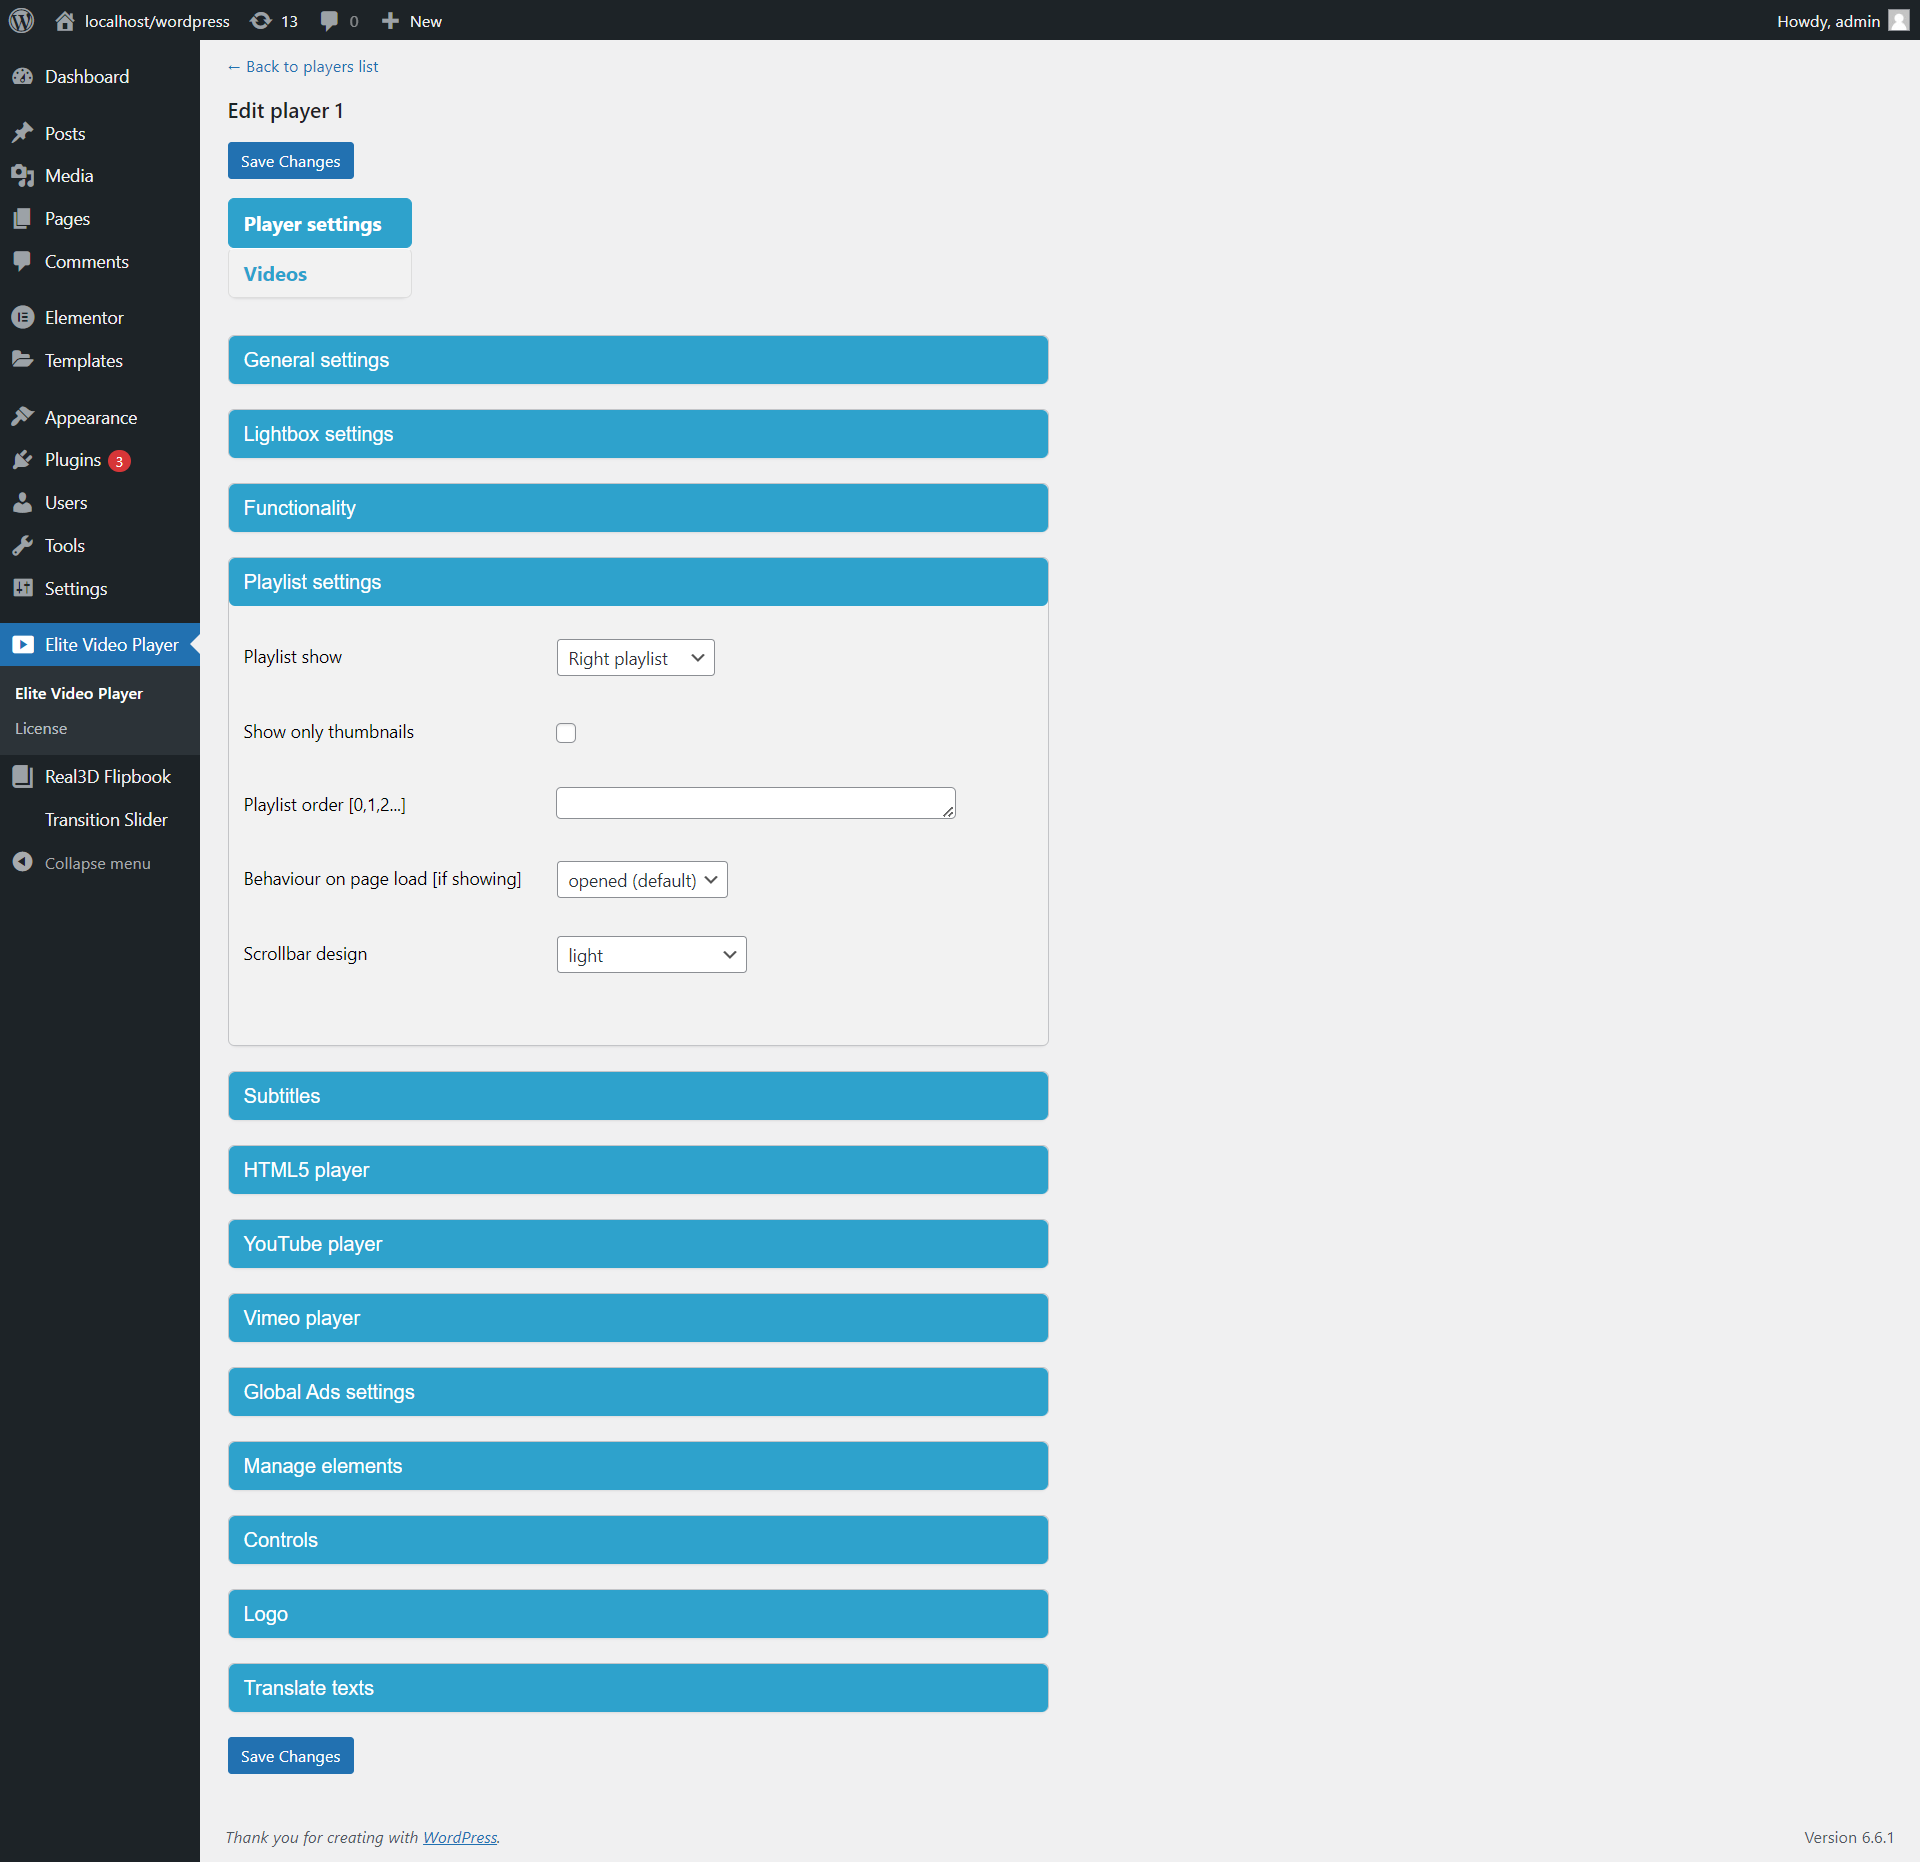Click the admin avatar icon at top right
This screenshot has width=1920, height=1862.
click(x=1898, y=20)
